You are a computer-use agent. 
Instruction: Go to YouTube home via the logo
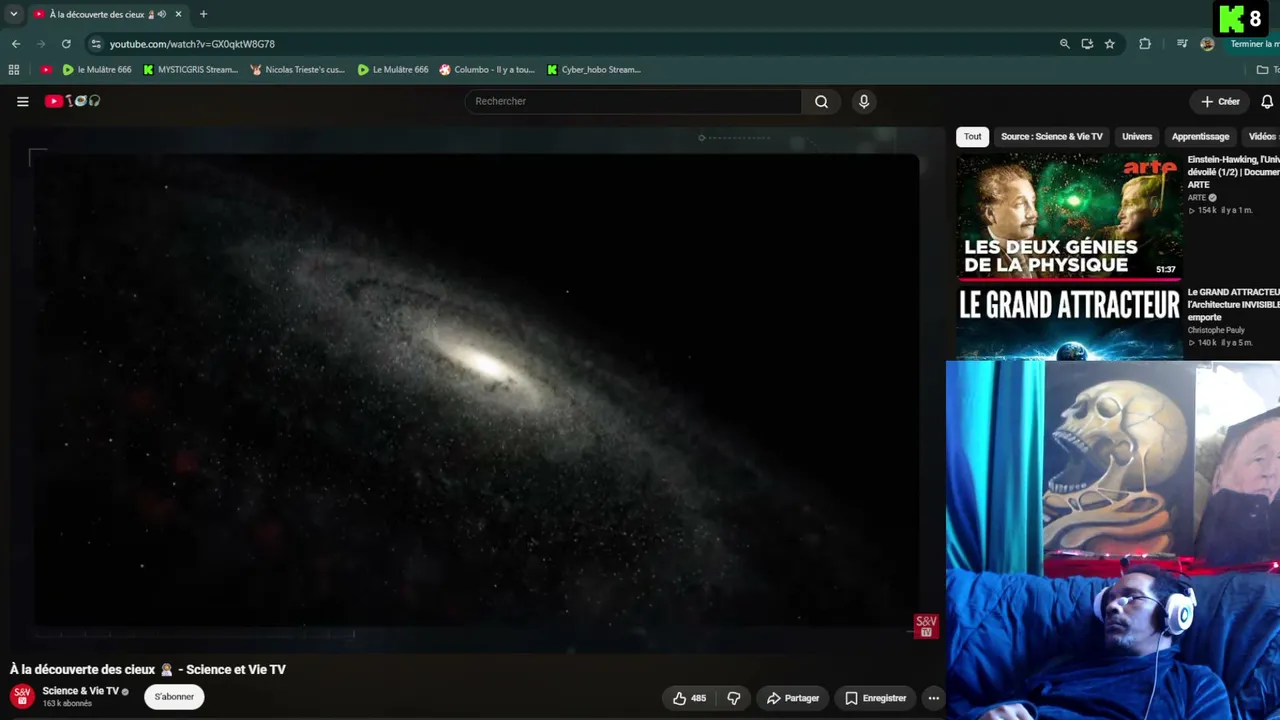[72, 101]
